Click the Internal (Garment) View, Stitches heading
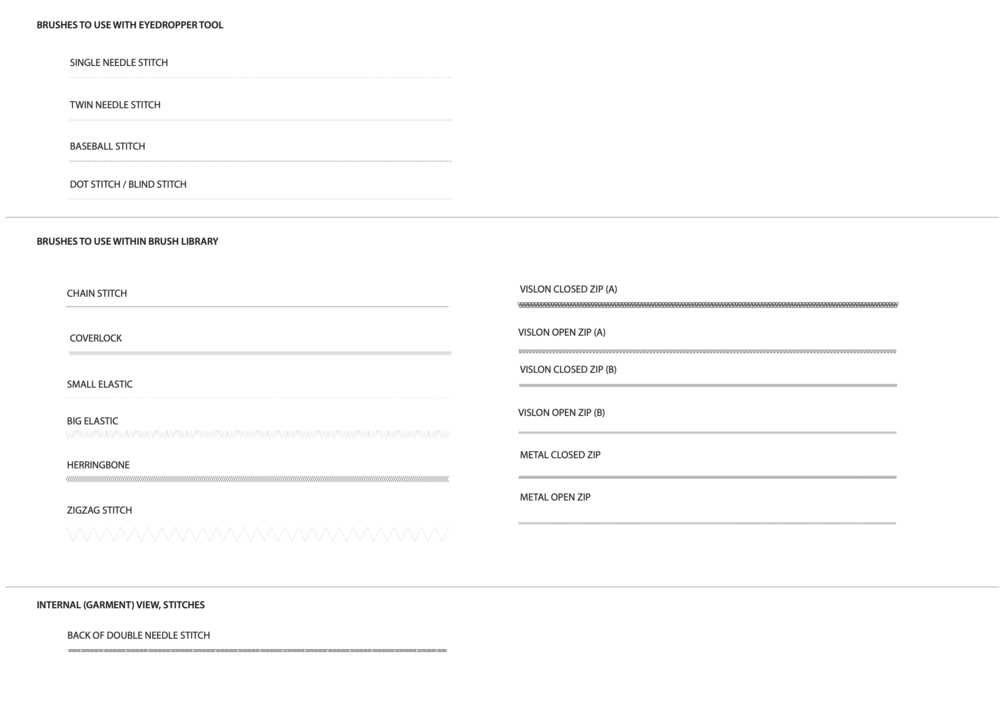 point(120,605)
